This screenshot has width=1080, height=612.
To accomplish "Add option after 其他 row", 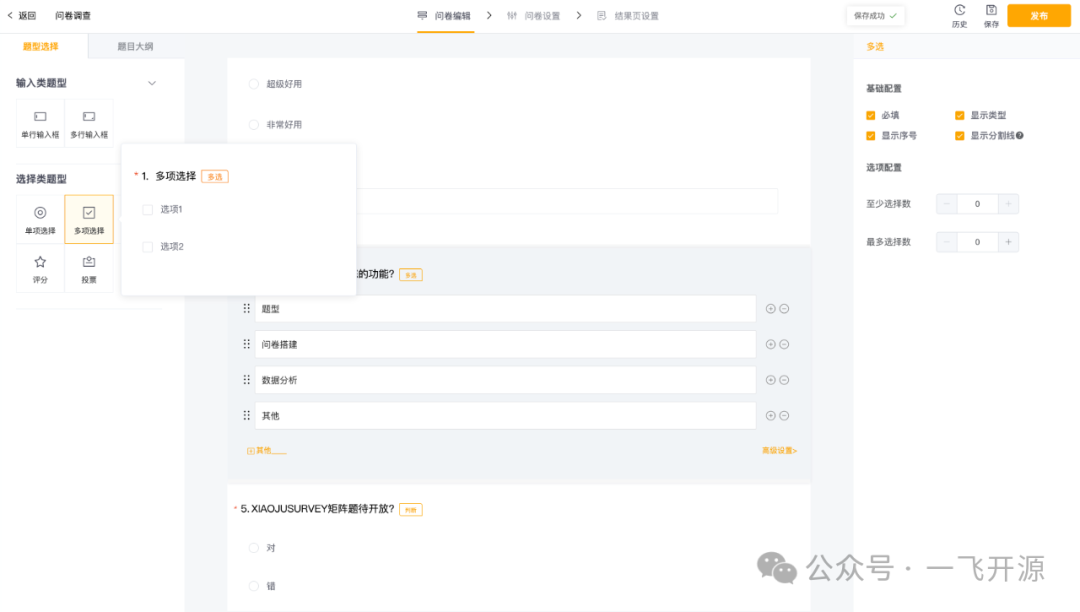I will coord(771,416).
